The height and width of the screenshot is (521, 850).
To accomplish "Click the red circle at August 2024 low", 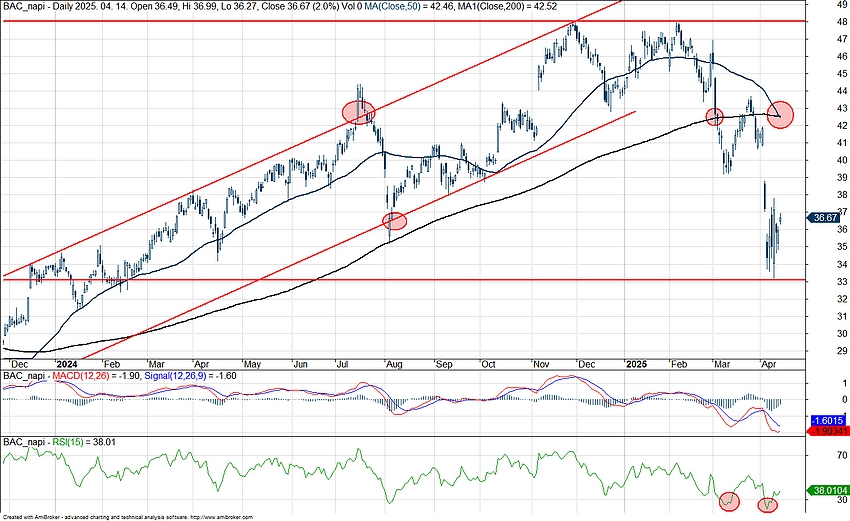I will pyautogui.click(x=394, y=221).
